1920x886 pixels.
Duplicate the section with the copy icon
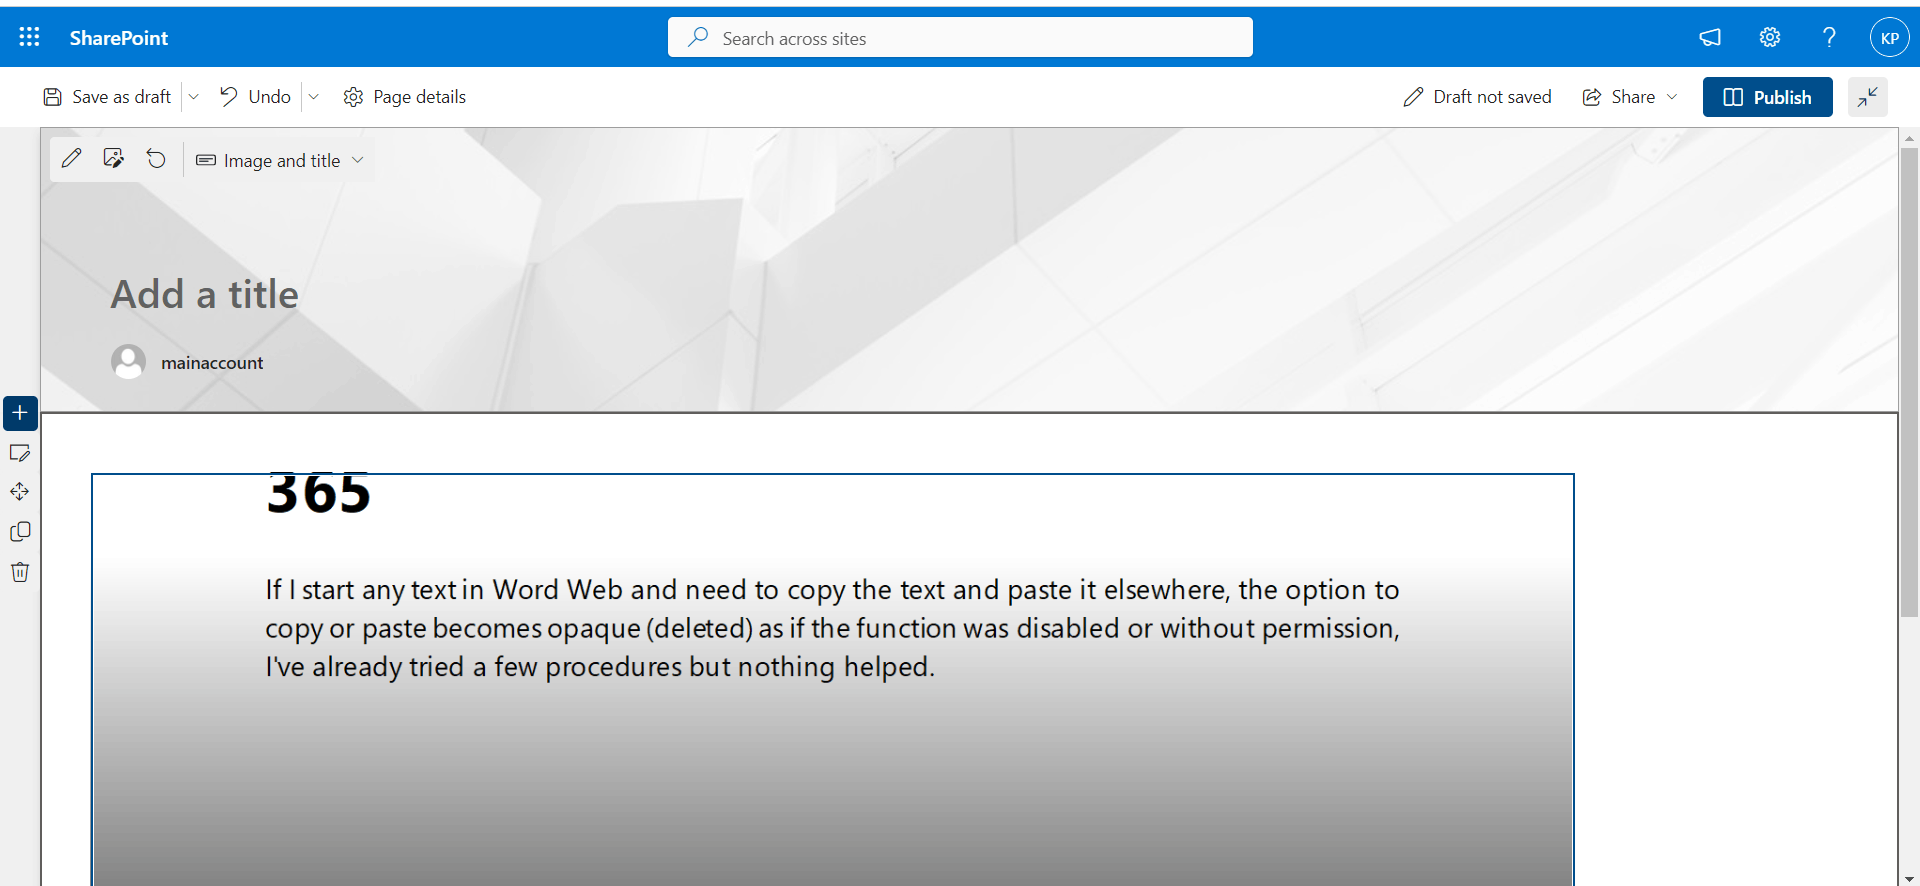pyautogui.click(x=20, y=532)
